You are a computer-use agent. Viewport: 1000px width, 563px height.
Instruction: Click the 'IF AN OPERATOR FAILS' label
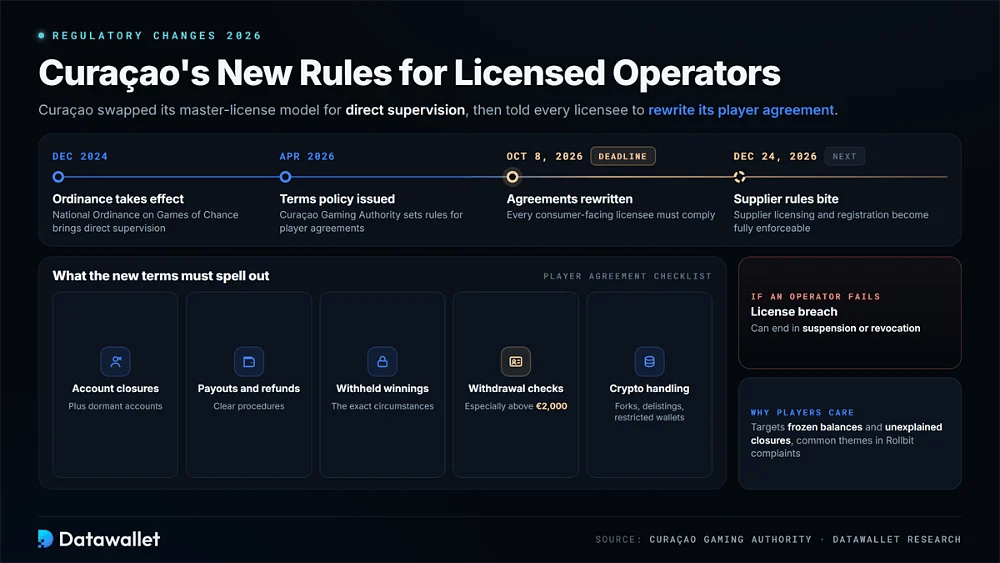pyautogui.click(x=815, y=296)
